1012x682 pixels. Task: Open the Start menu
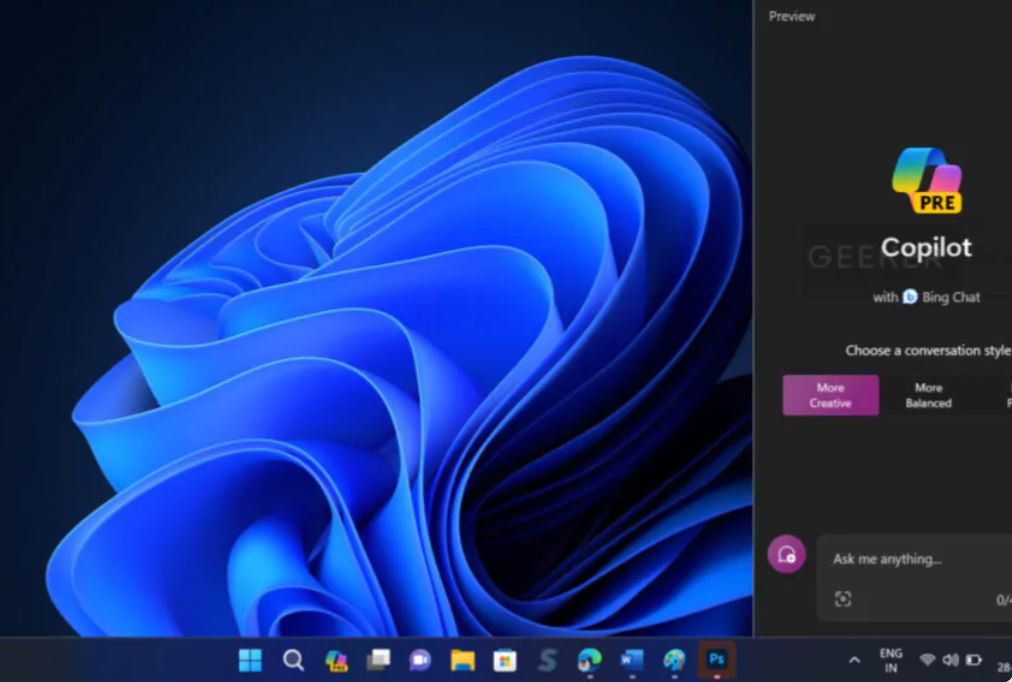point(249,661)
